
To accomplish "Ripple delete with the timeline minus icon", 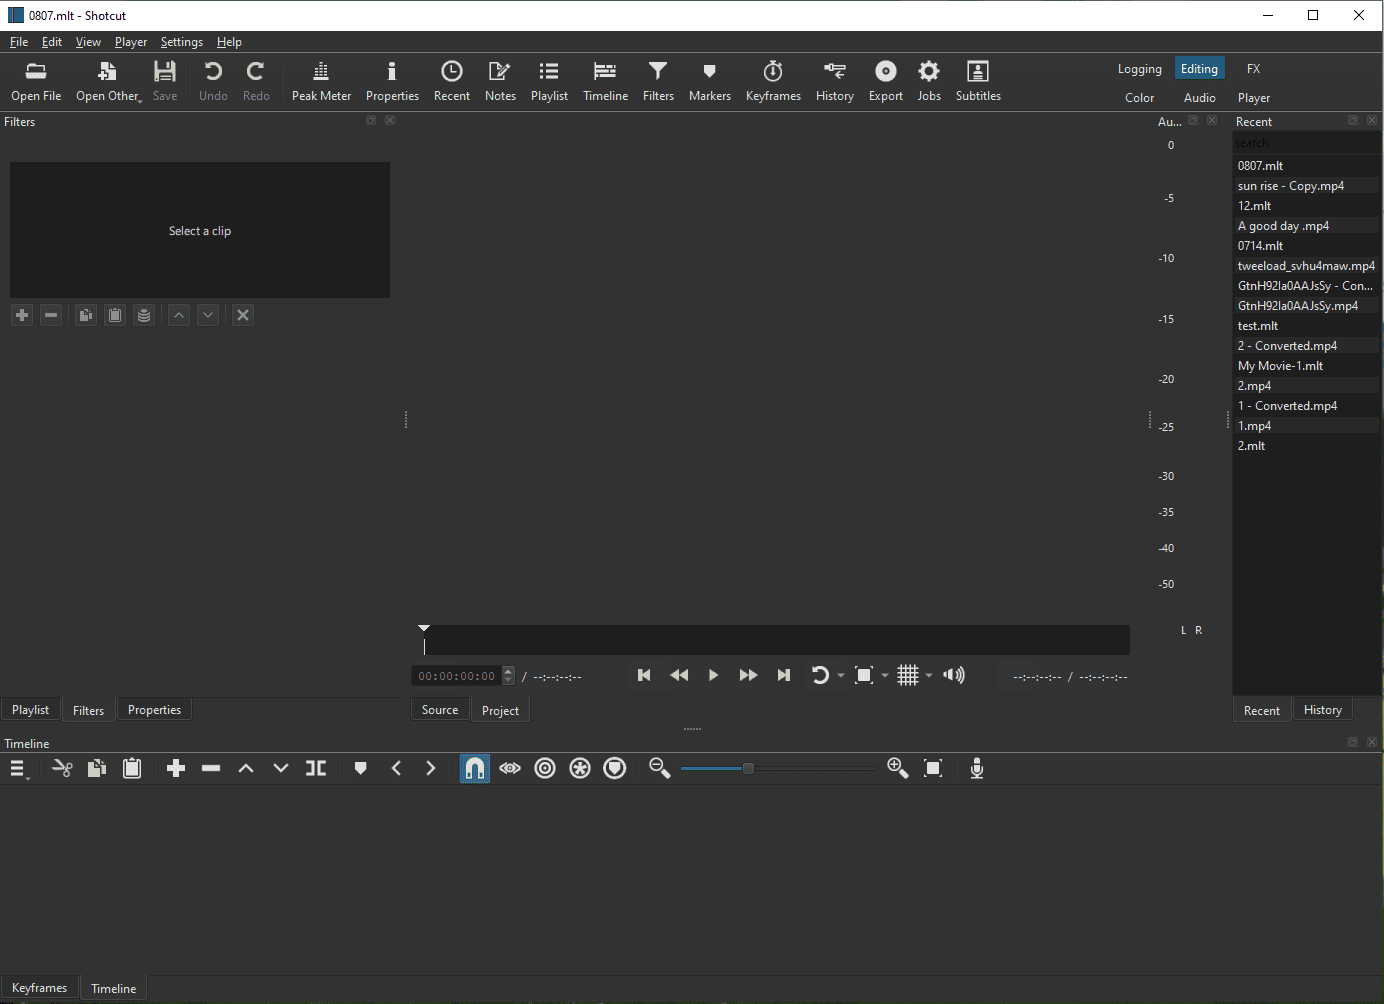I will [x=211, y=768].
